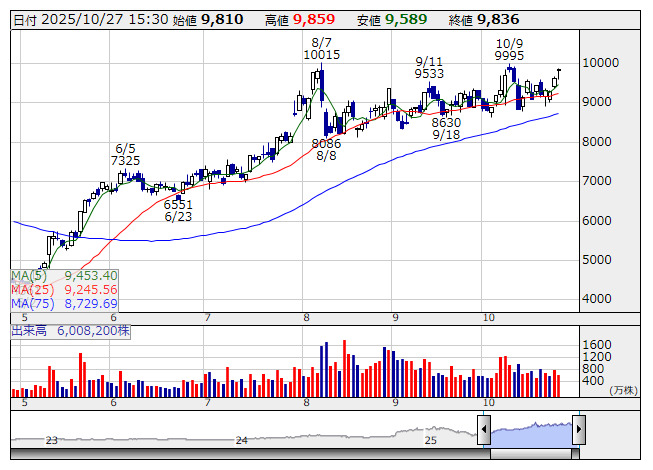Click the 8/7 10015 peak label

coord(322,49)
